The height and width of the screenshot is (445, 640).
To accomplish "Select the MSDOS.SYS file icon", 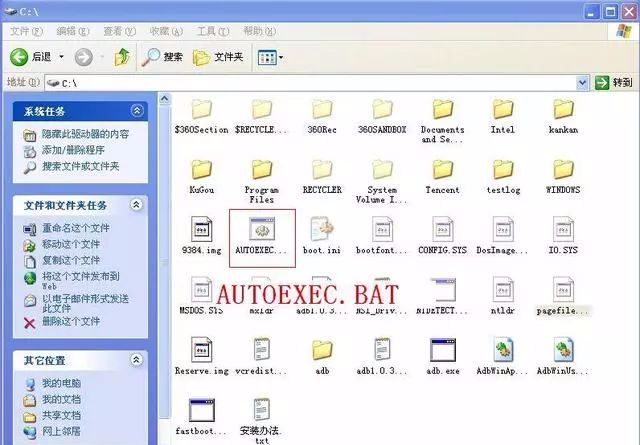I will click(201, 290).
